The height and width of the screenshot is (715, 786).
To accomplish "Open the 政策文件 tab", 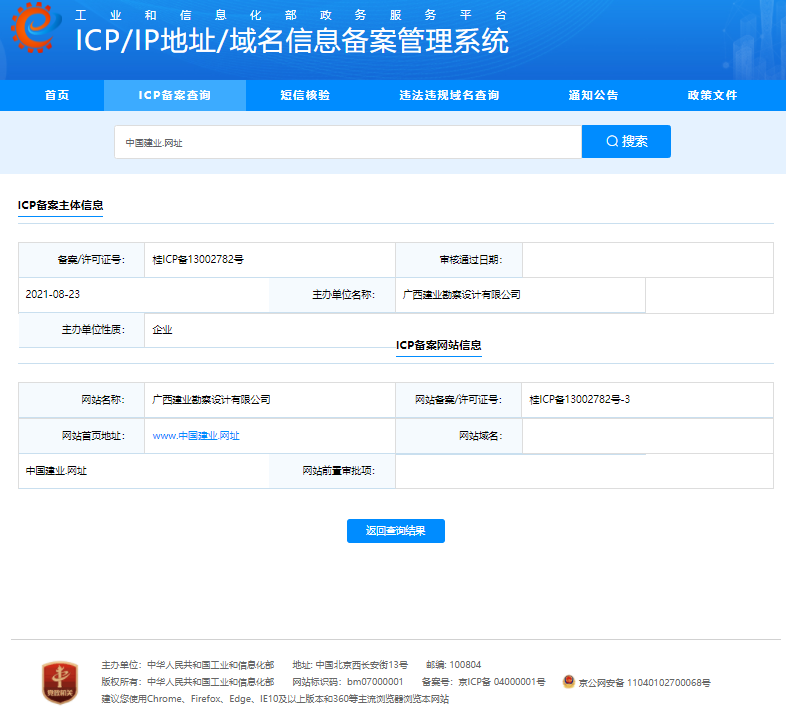I will [712, 95].
